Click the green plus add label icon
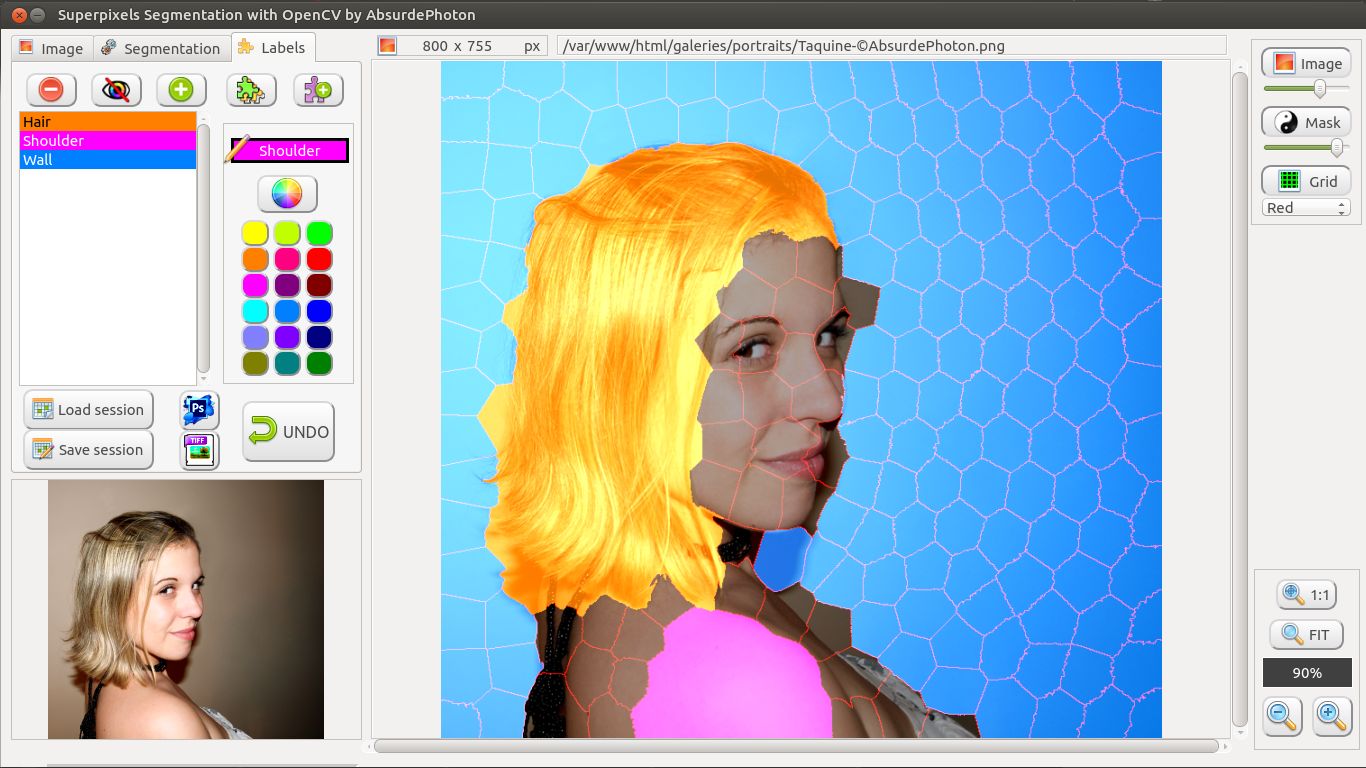Viewport: 1366px width, 768px height. (181, 90)
